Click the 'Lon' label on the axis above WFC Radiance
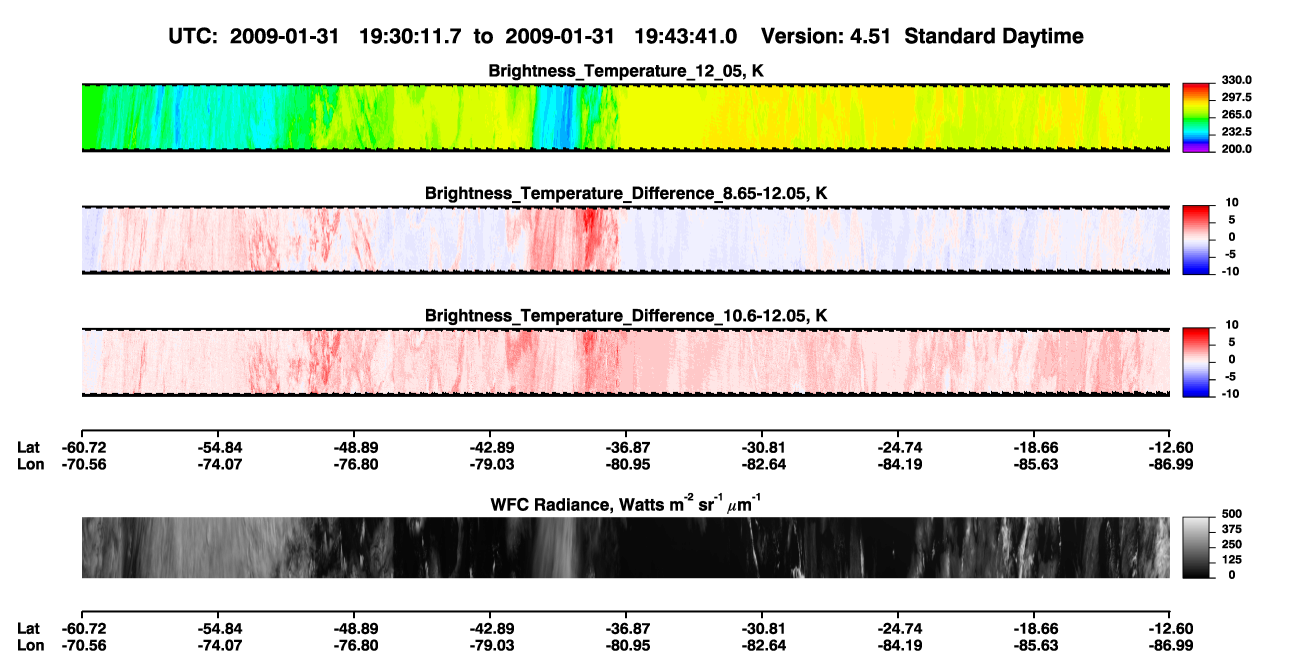1300x667 pixels. pos(30,463)
